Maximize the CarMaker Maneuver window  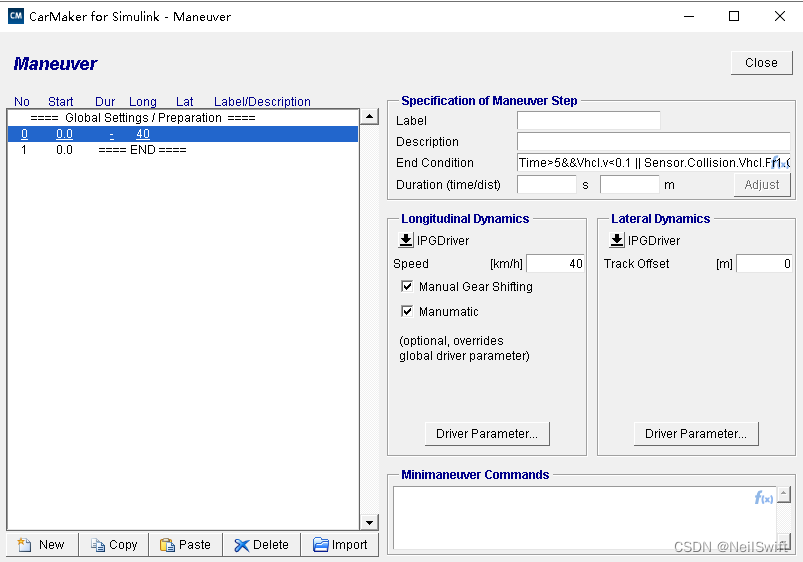[x=734, y=16]
